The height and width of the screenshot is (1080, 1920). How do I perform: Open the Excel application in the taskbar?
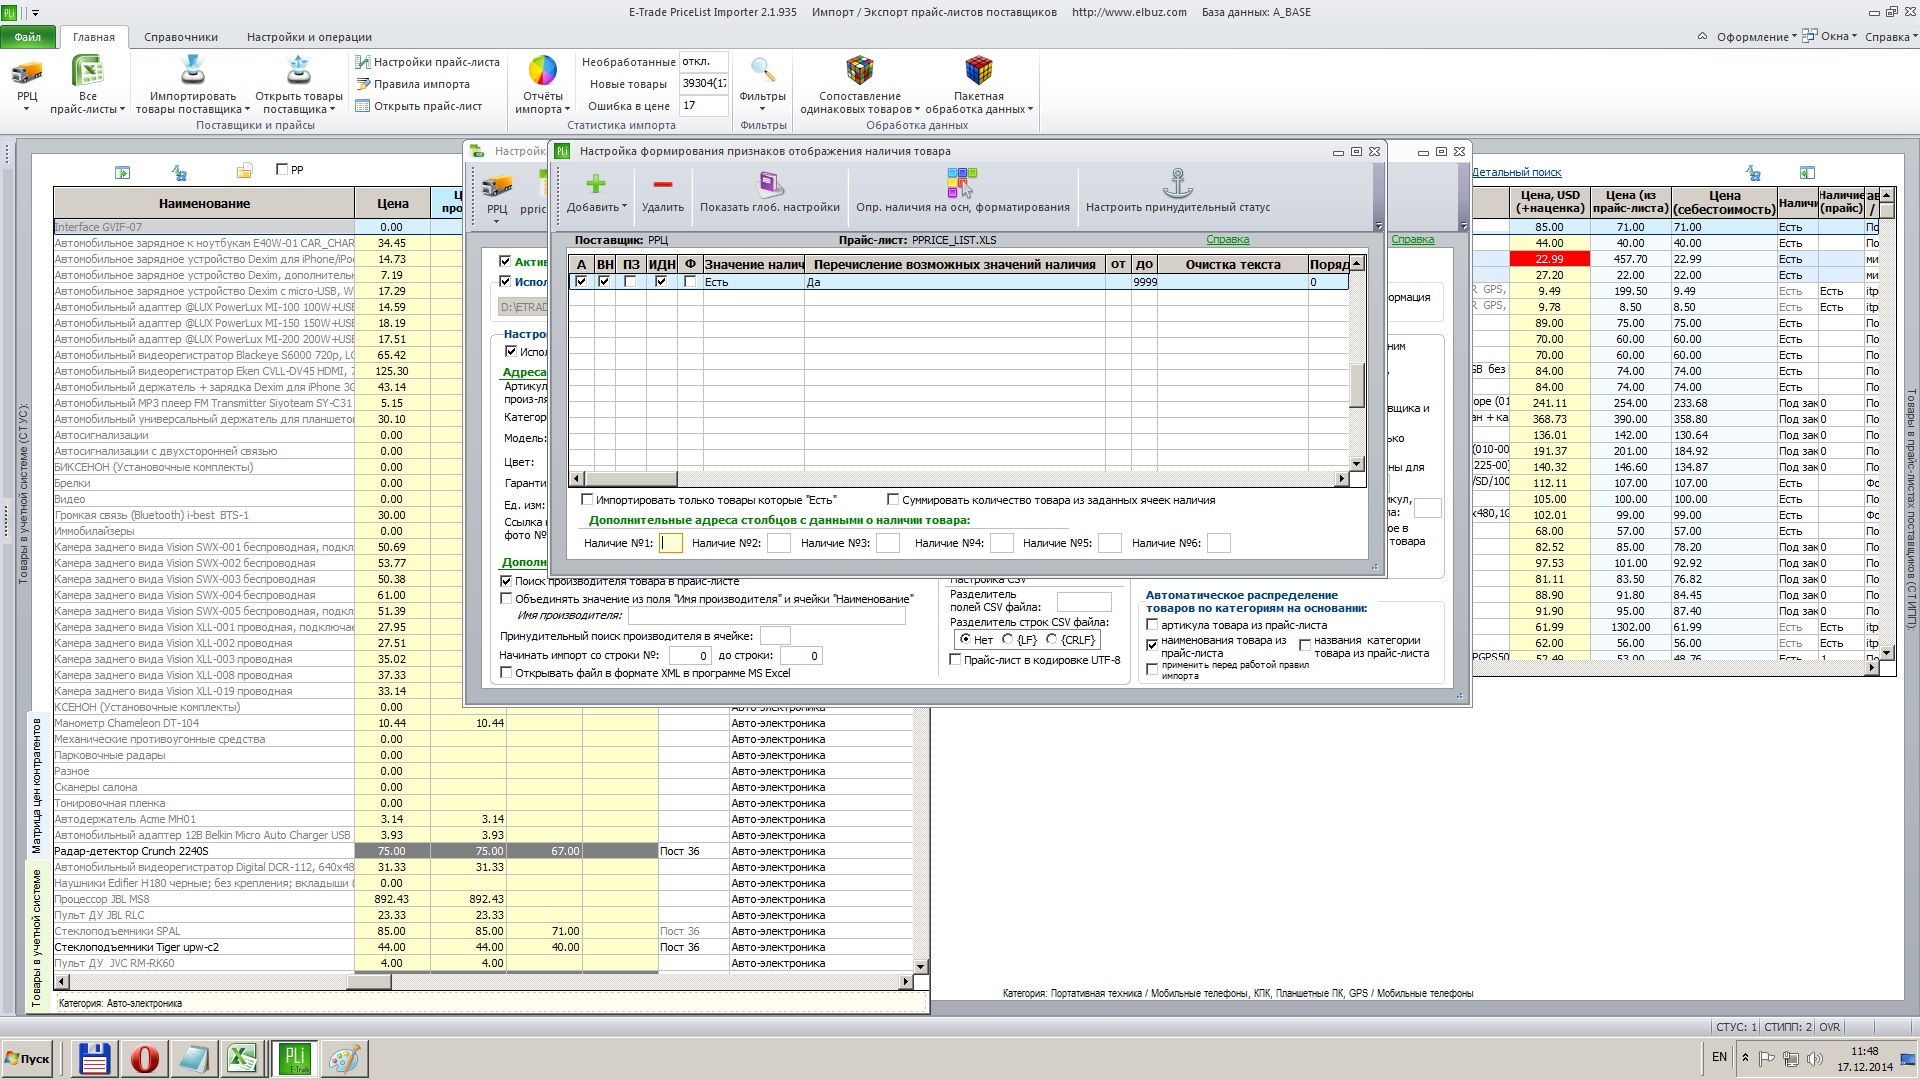pos(243,1058)
